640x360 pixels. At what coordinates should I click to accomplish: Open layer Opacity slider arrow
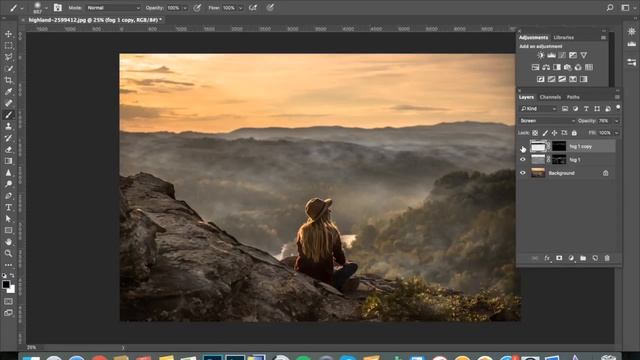[616, 121]
